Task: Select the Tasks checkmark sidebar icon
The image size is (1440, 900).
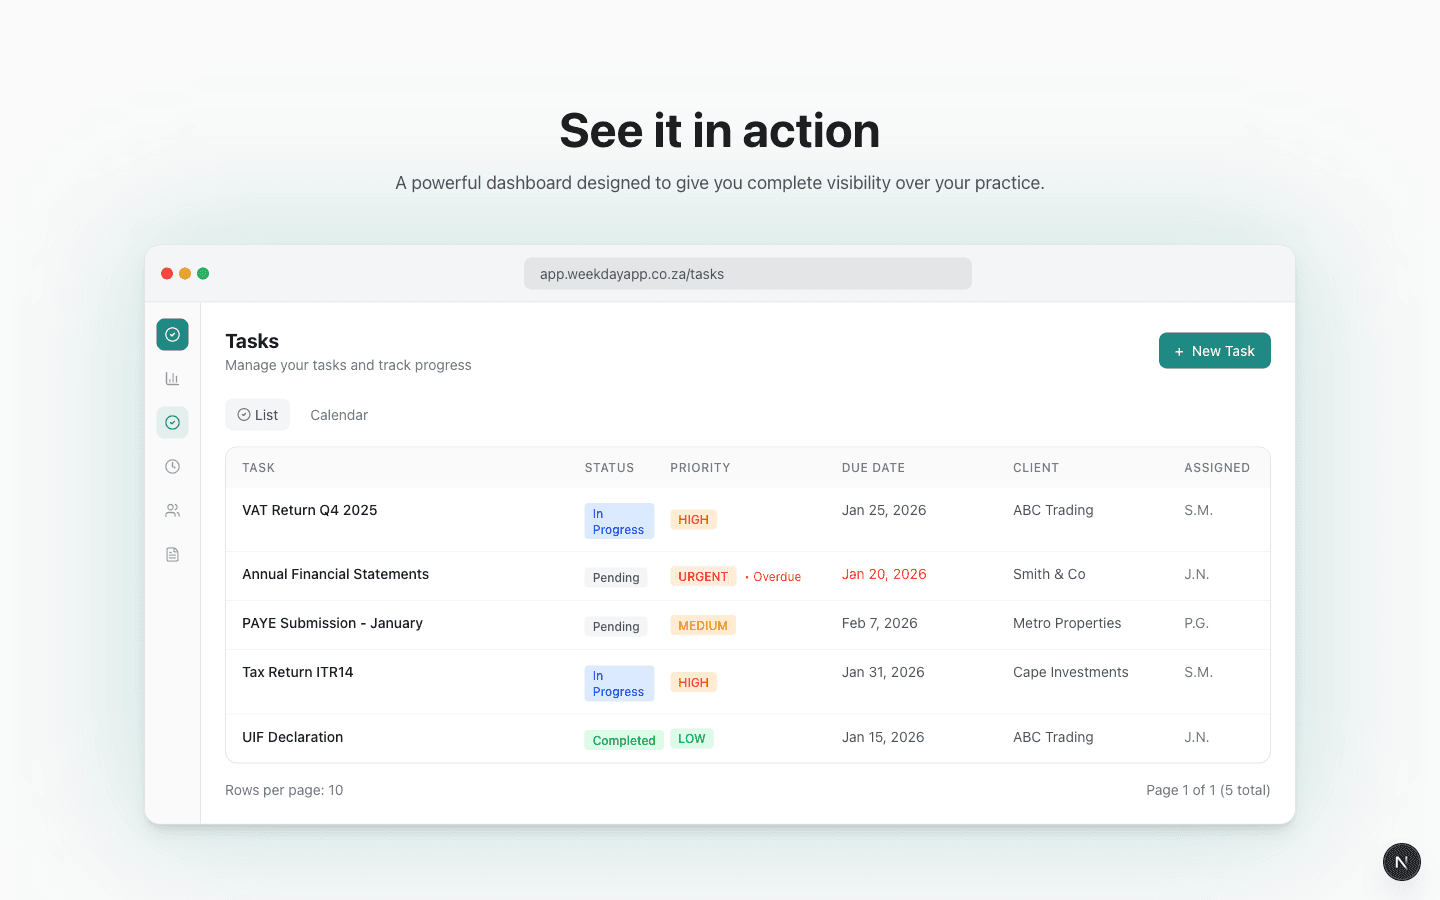Action: [x=172, y=422]
